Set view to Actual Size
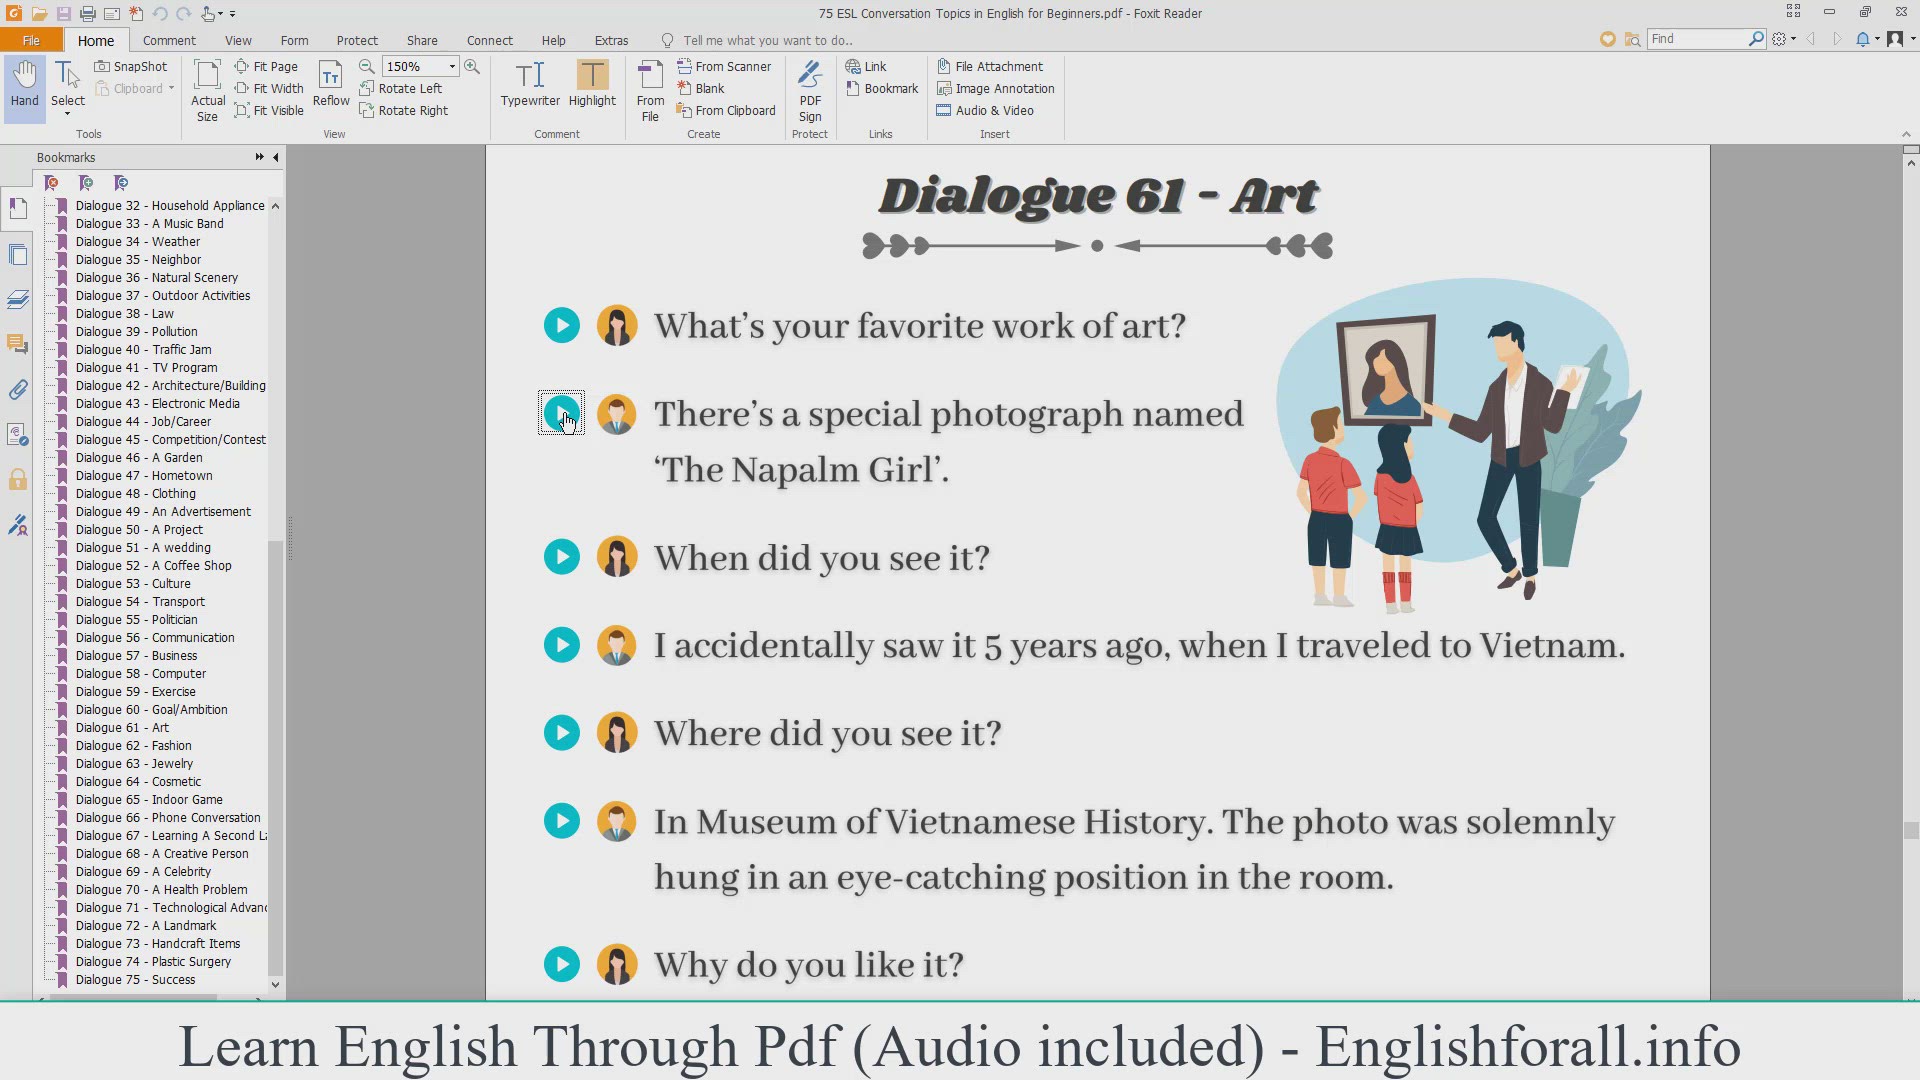1920x1080 pixels. coord(207,90)
